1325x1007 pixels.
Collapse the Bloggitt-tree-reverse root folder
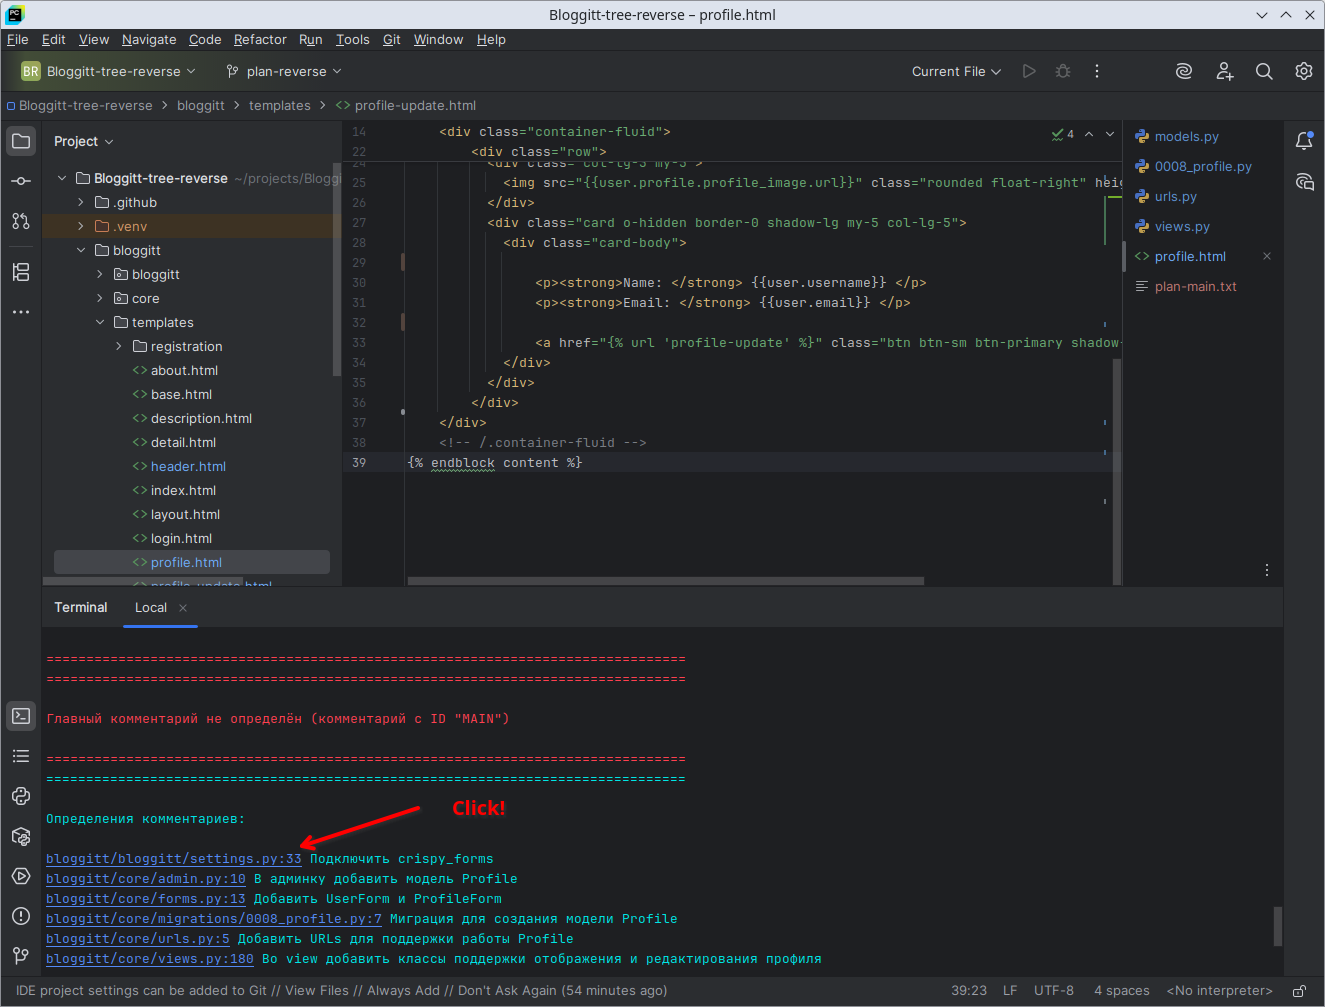(62, 178)
